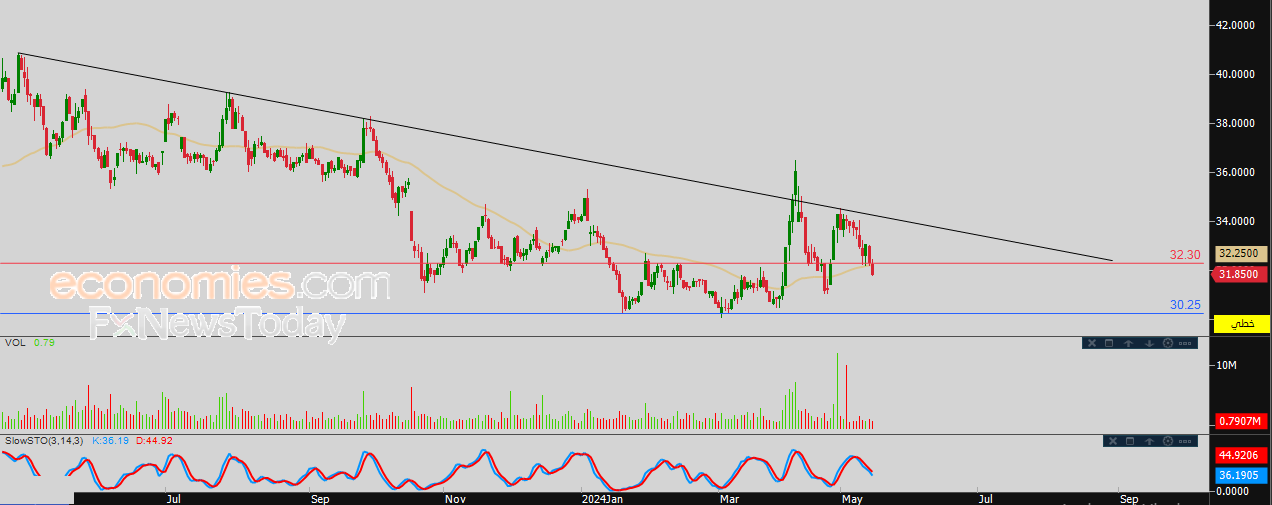Click the Sep label under SlowSTO
Screen dimensions: 1272x505
pyautogui.click(x=320, y=498)
